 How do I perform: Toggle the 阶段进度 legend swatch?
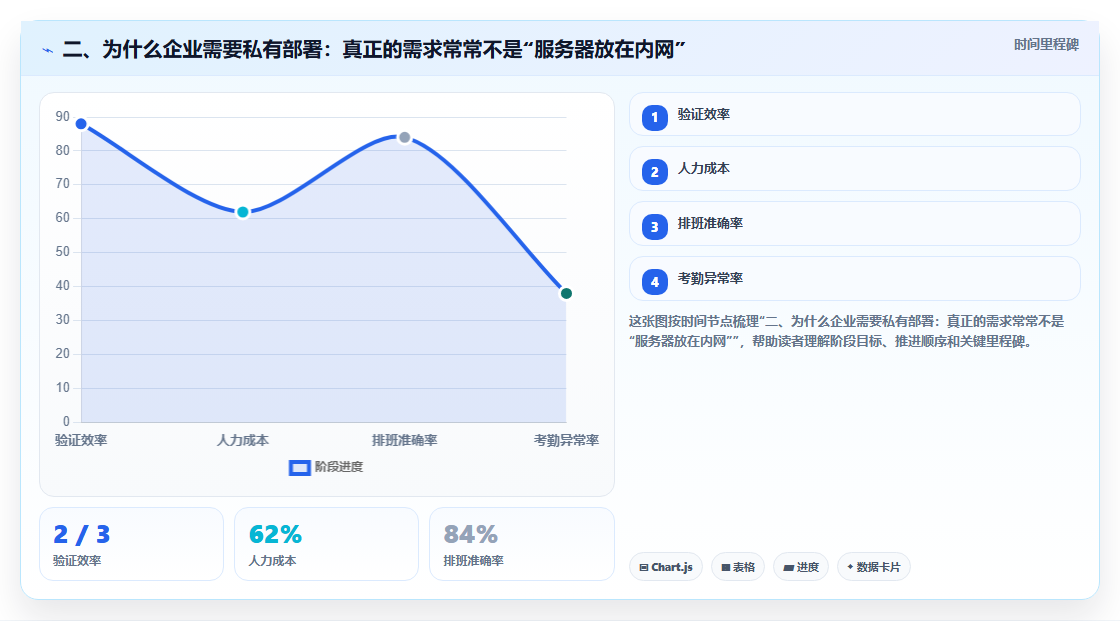pos(299,468)
